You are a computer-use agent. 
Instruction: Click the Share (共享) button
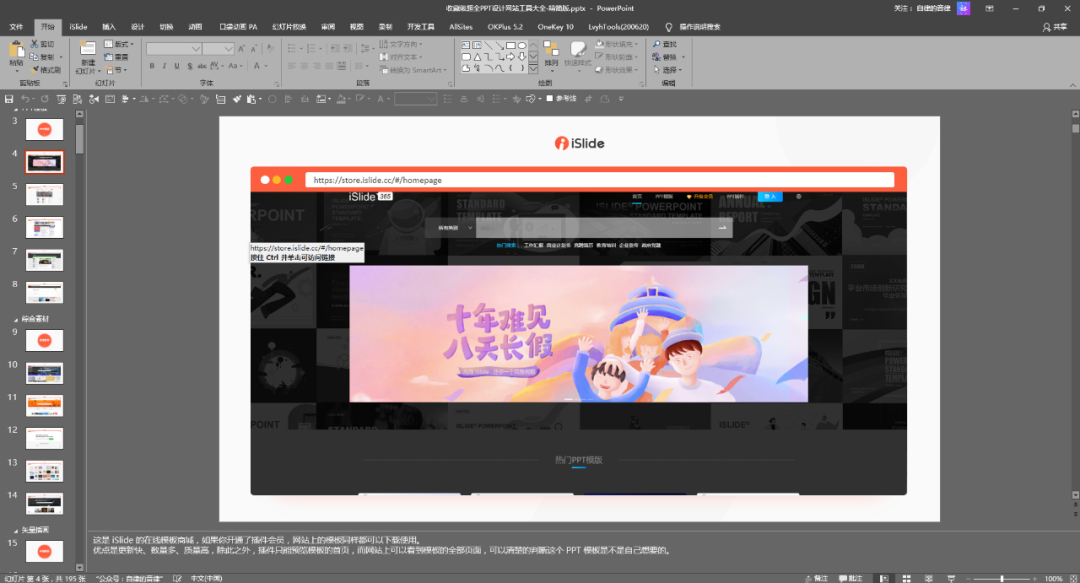point(1055,27)
